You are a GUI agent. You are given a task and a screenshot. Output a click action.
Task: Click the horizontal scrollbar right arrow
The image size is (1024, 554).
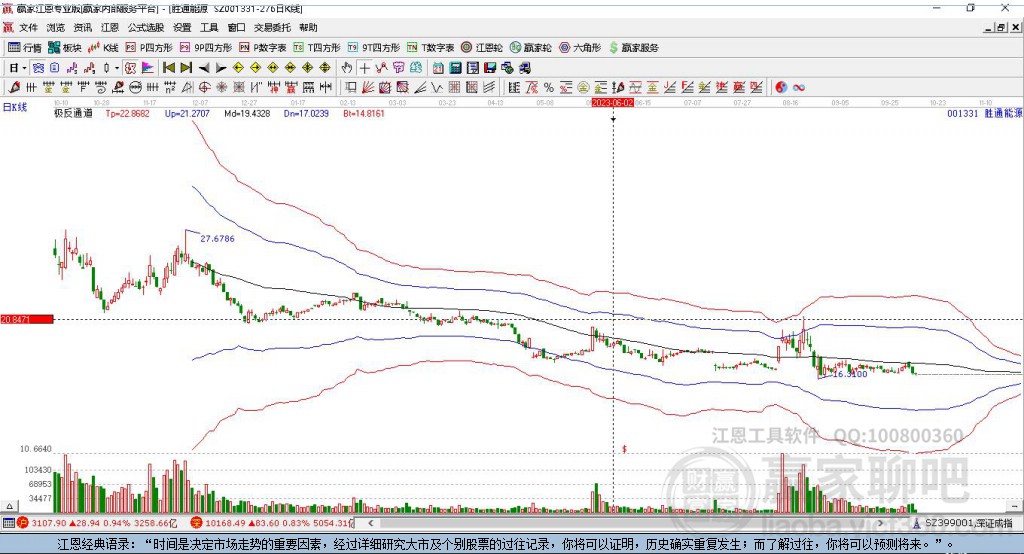[x=880, y=523]
